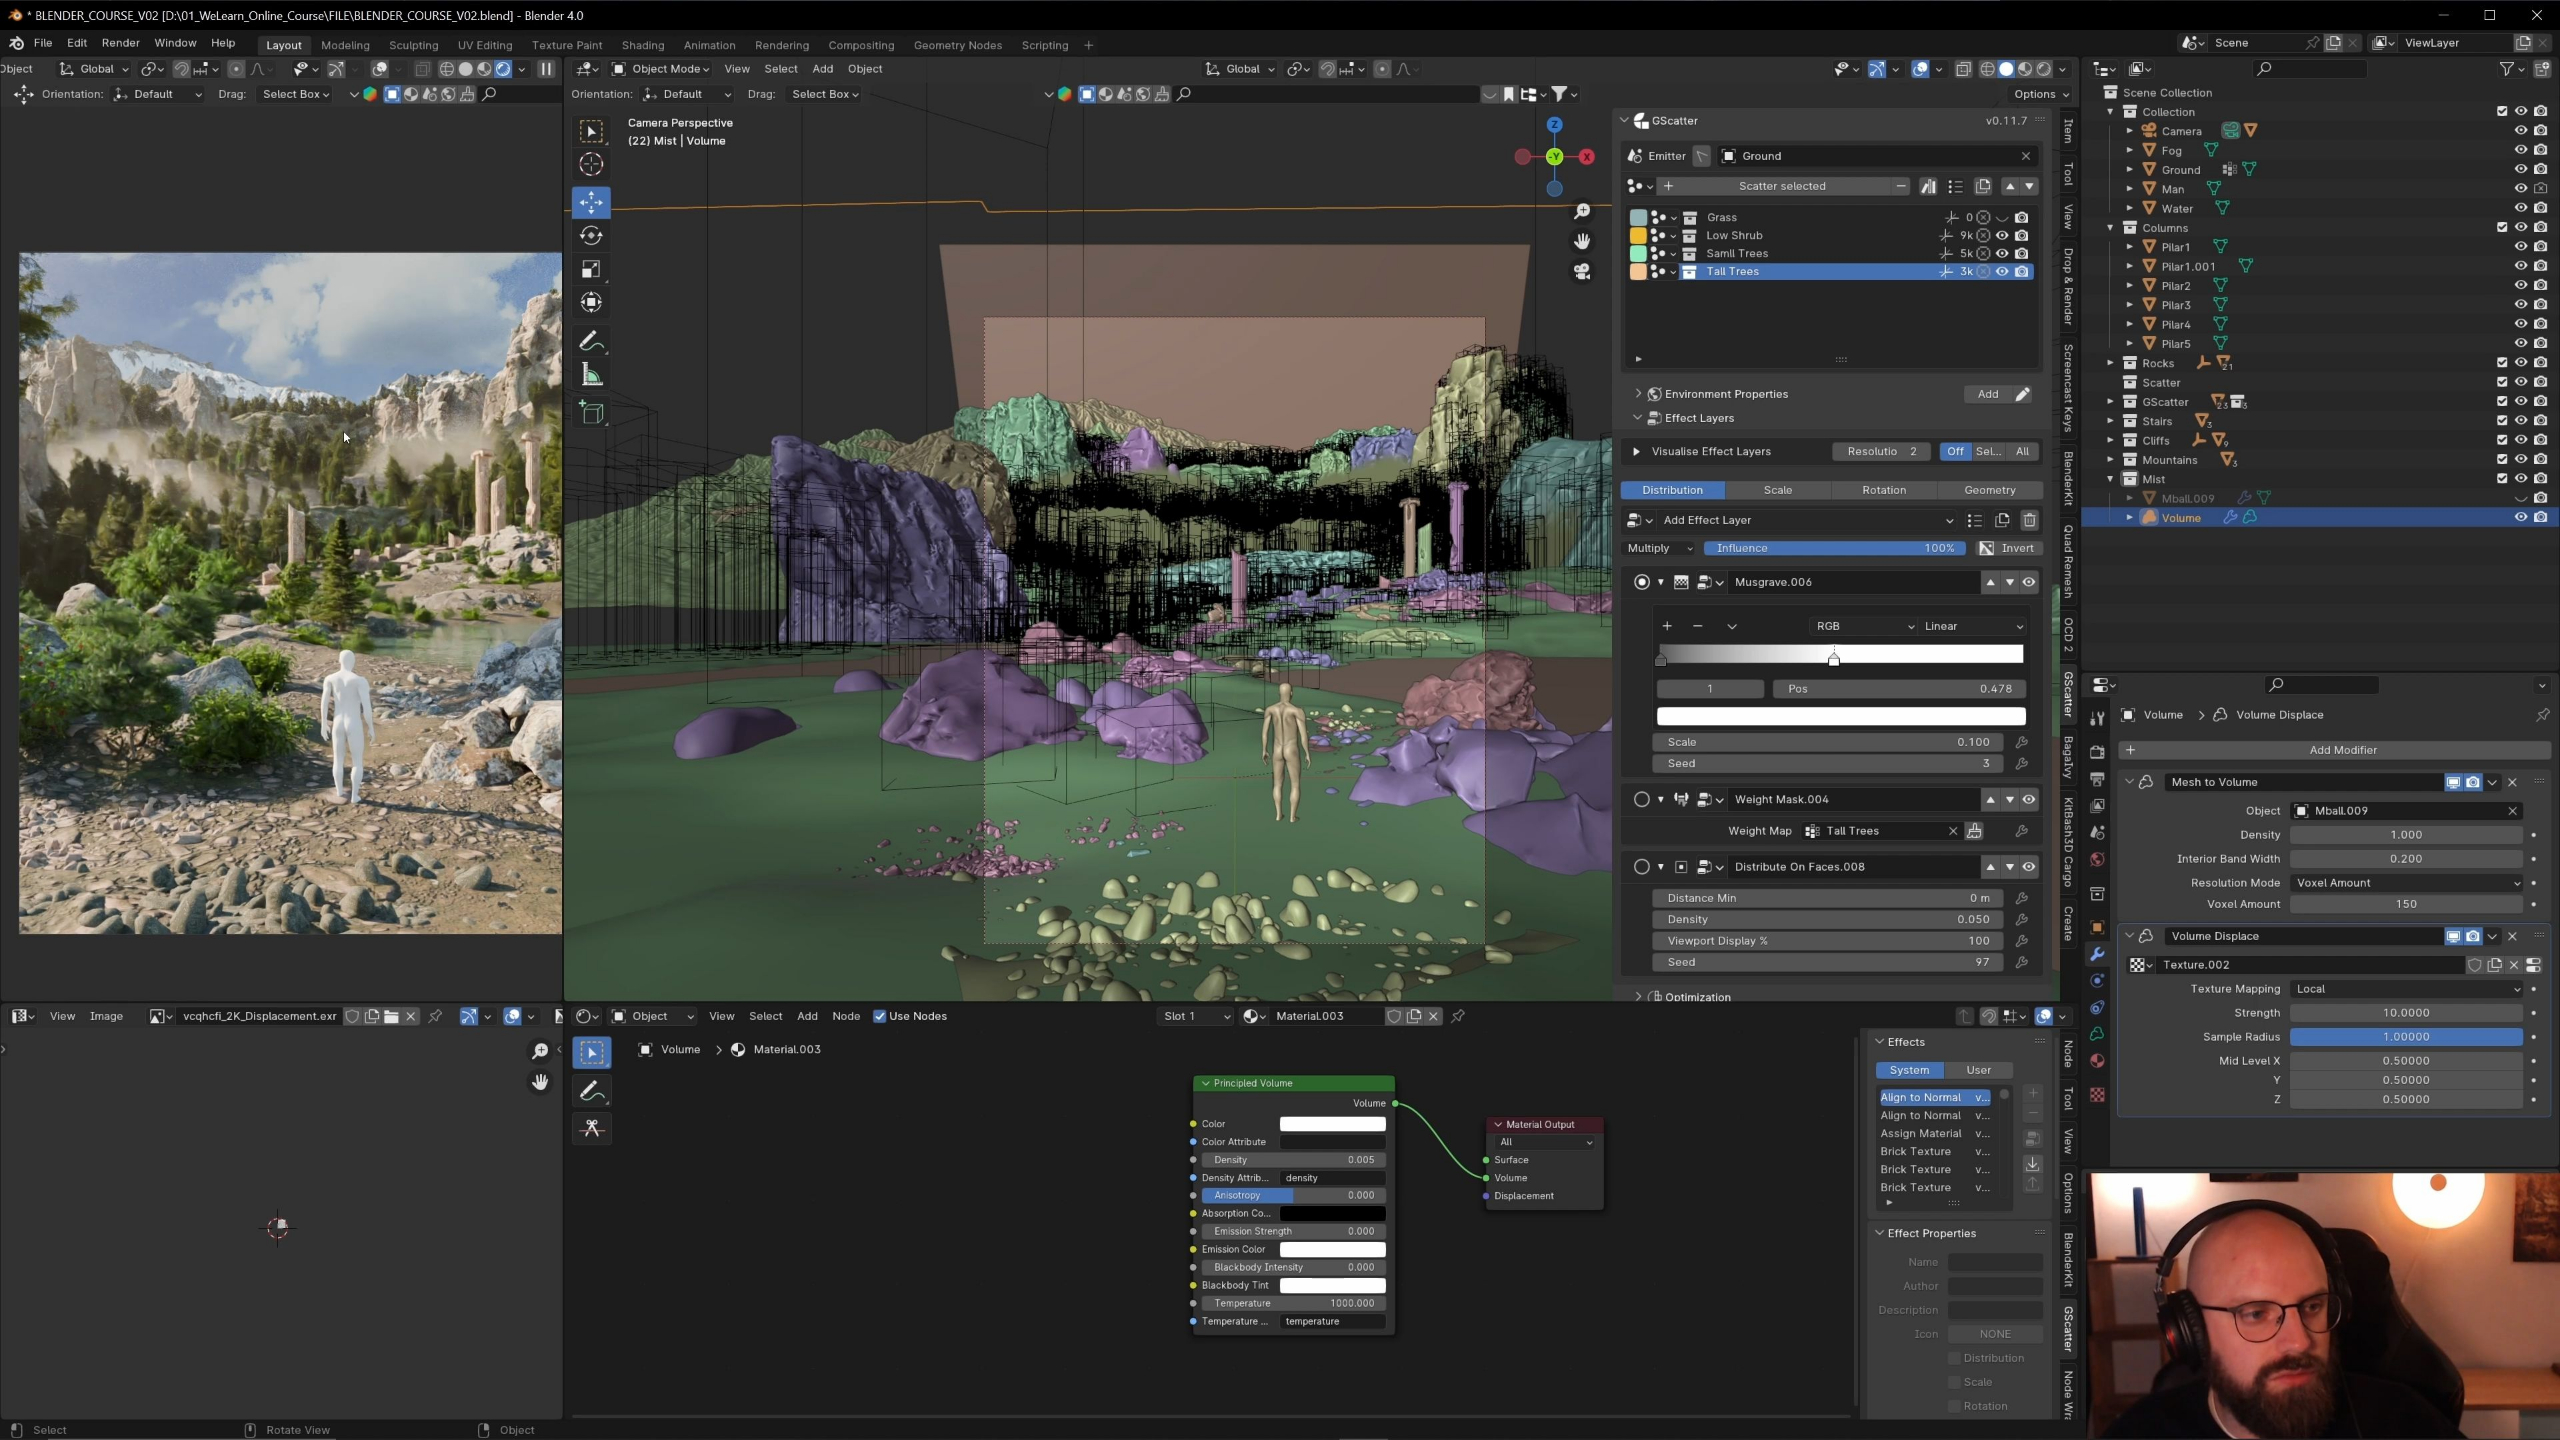The height and width of the screenshot is (1440, 2560).
Task: Hide Tall Trees scatter layer visibility
Action: pos(2002,272)
